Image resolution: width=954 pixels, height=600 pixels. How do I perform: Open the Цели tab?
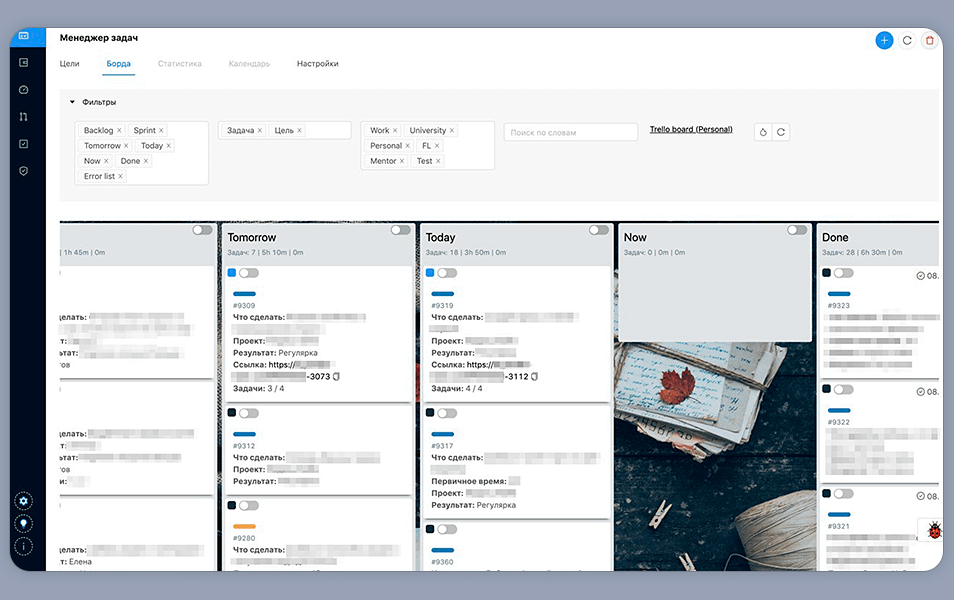[69, 63]
